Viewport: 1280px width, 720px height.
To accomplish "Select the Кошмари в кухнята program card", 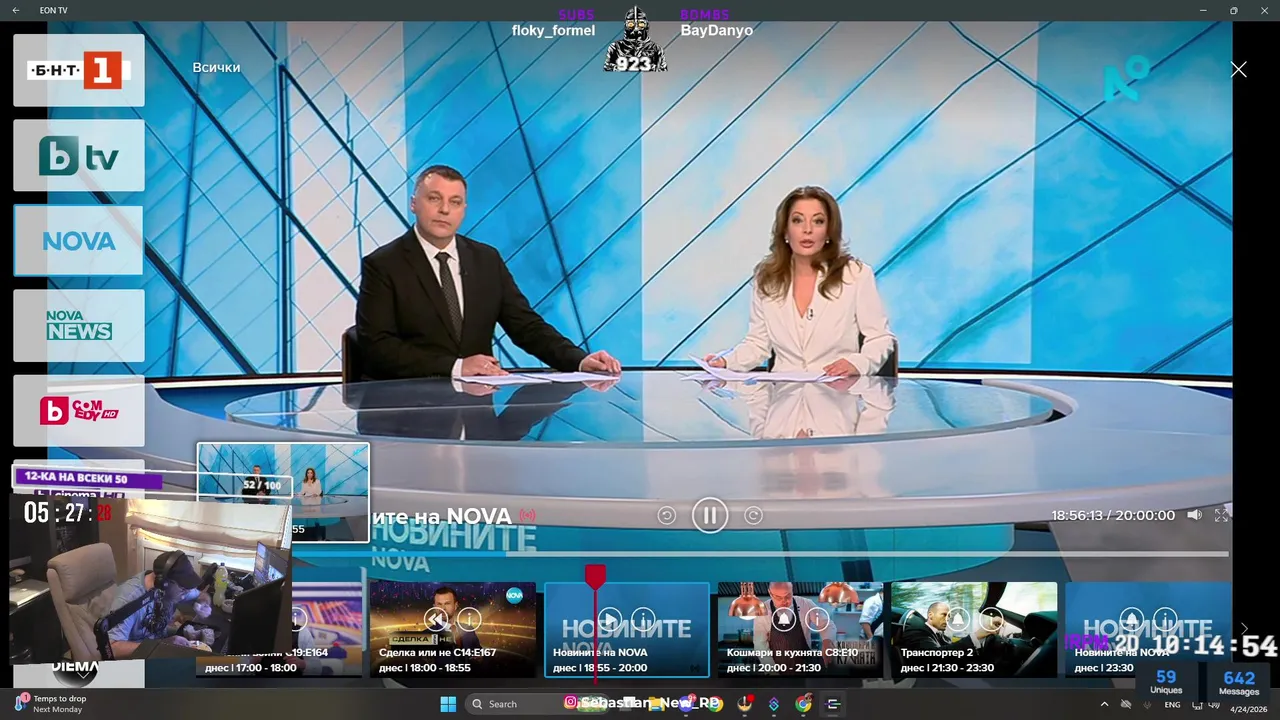I will pyautogui.click(x=800, y=629).
